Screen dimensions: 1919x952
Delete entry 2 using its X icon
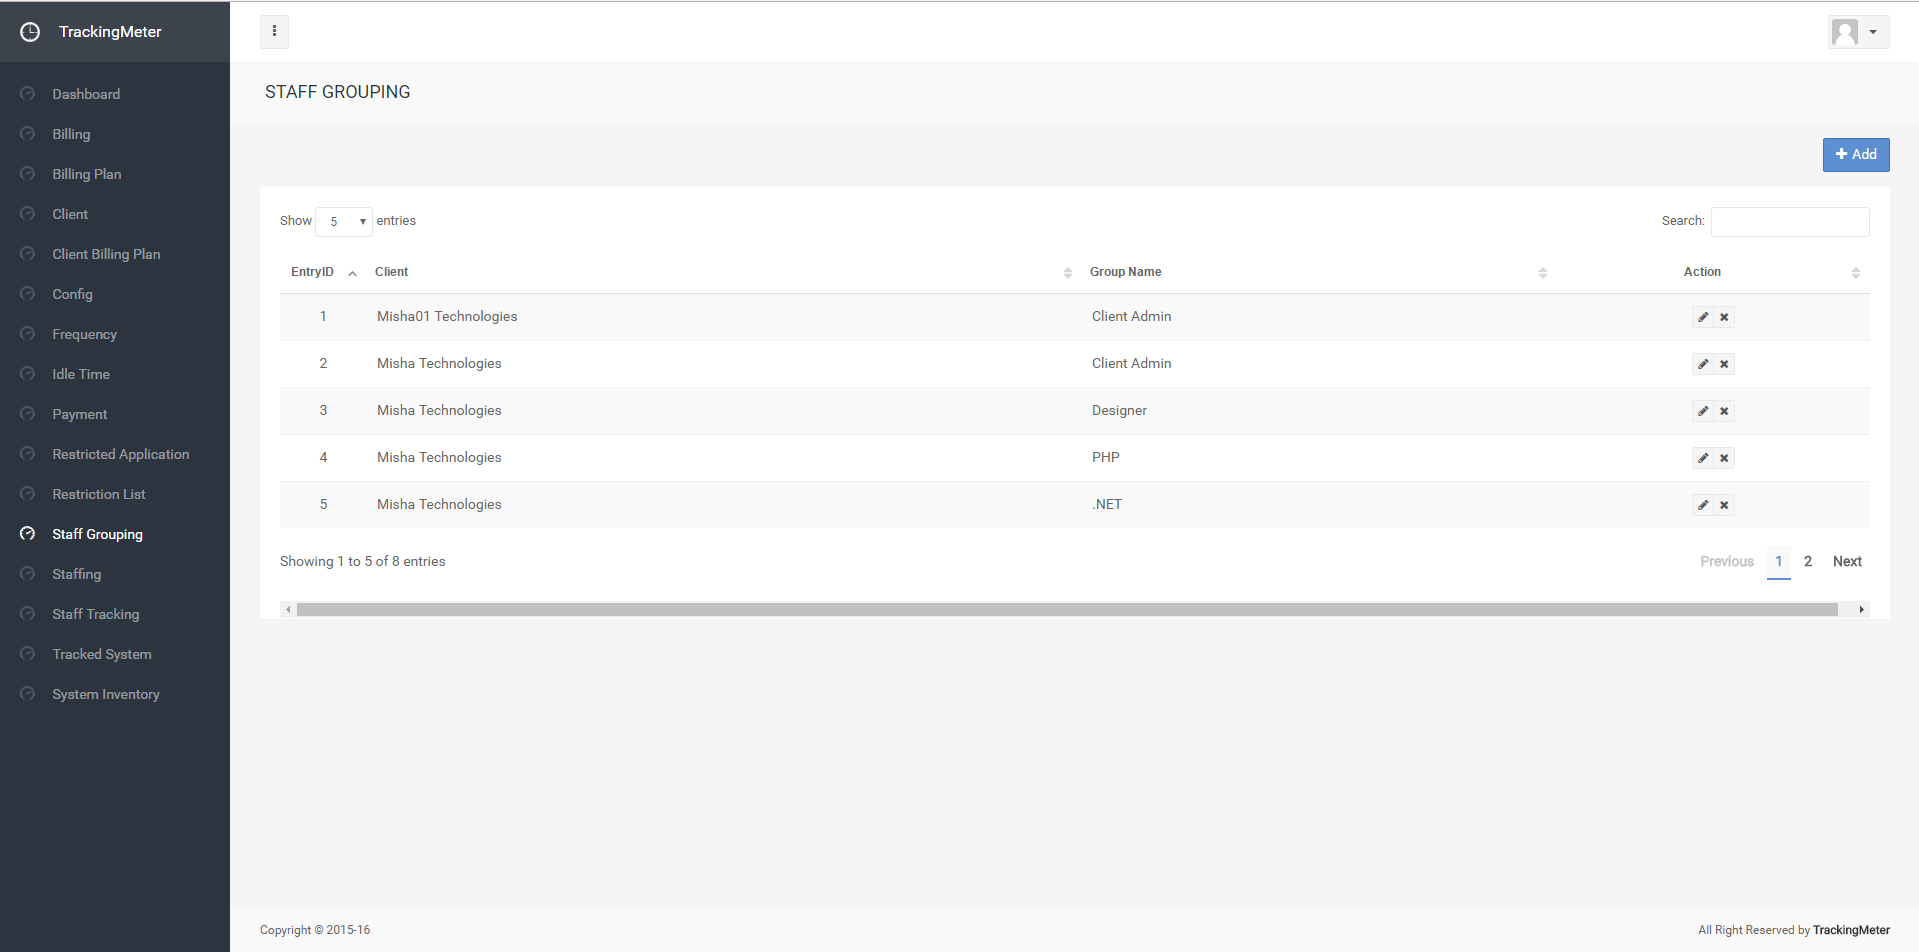(x=1724, y=364)
